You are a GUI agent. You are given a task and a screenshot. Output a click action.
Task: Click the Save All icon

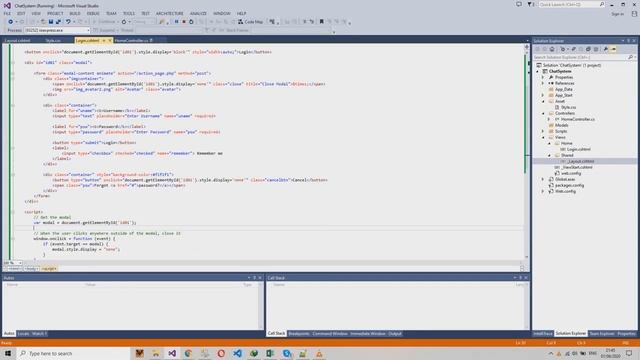58,22
